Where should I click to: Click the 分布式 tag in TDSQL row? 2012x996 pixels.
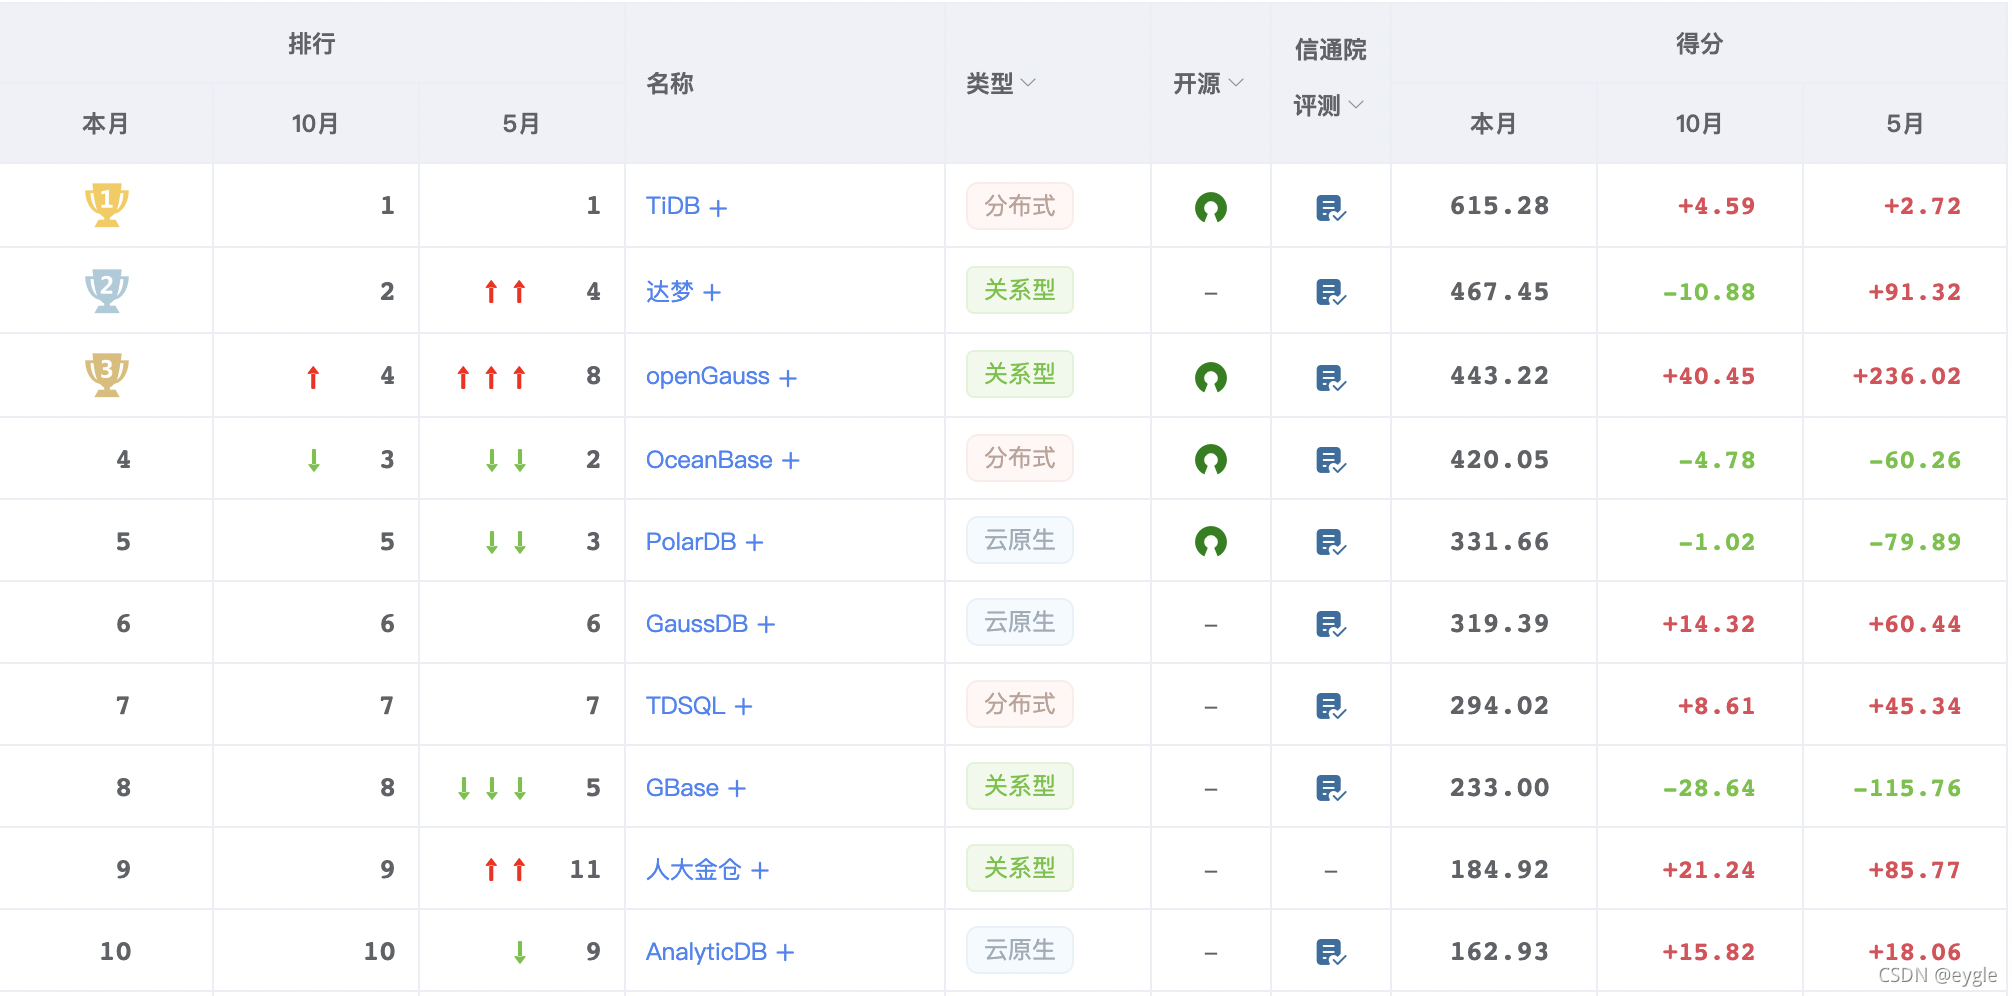1019,704
